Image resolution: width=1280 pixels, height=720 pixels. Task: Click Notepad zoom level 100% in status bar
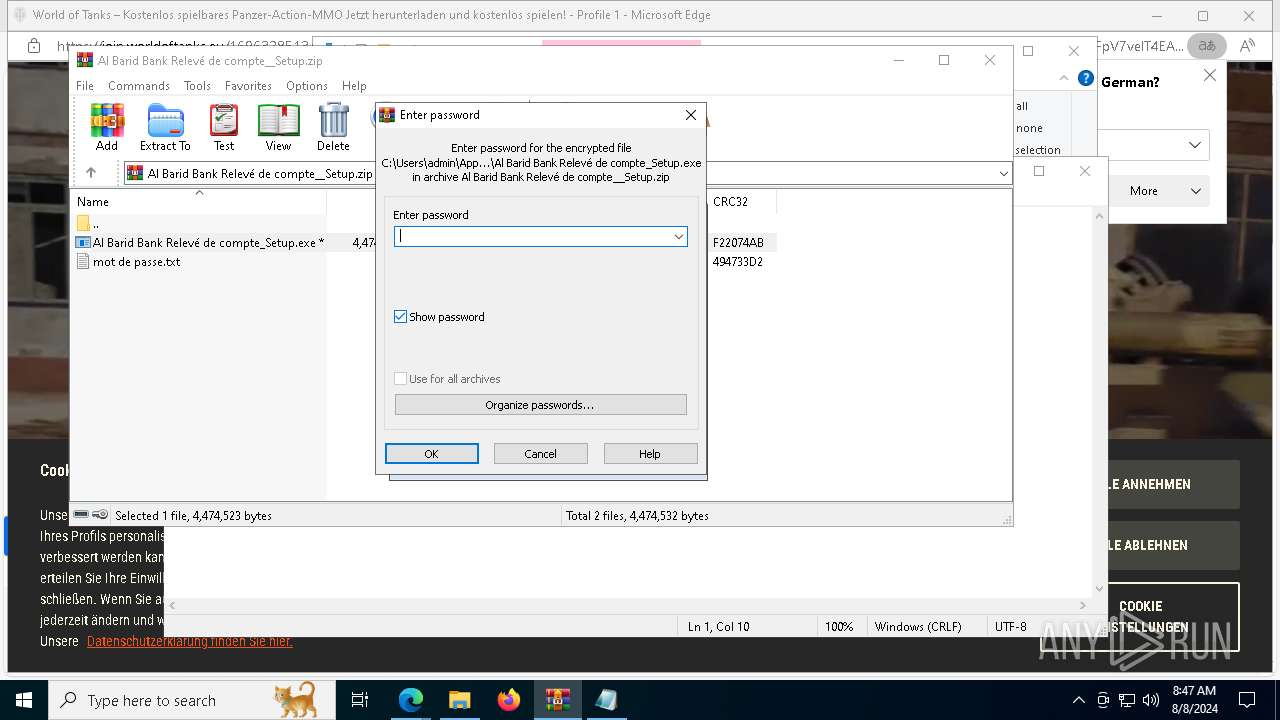(839, 627)
